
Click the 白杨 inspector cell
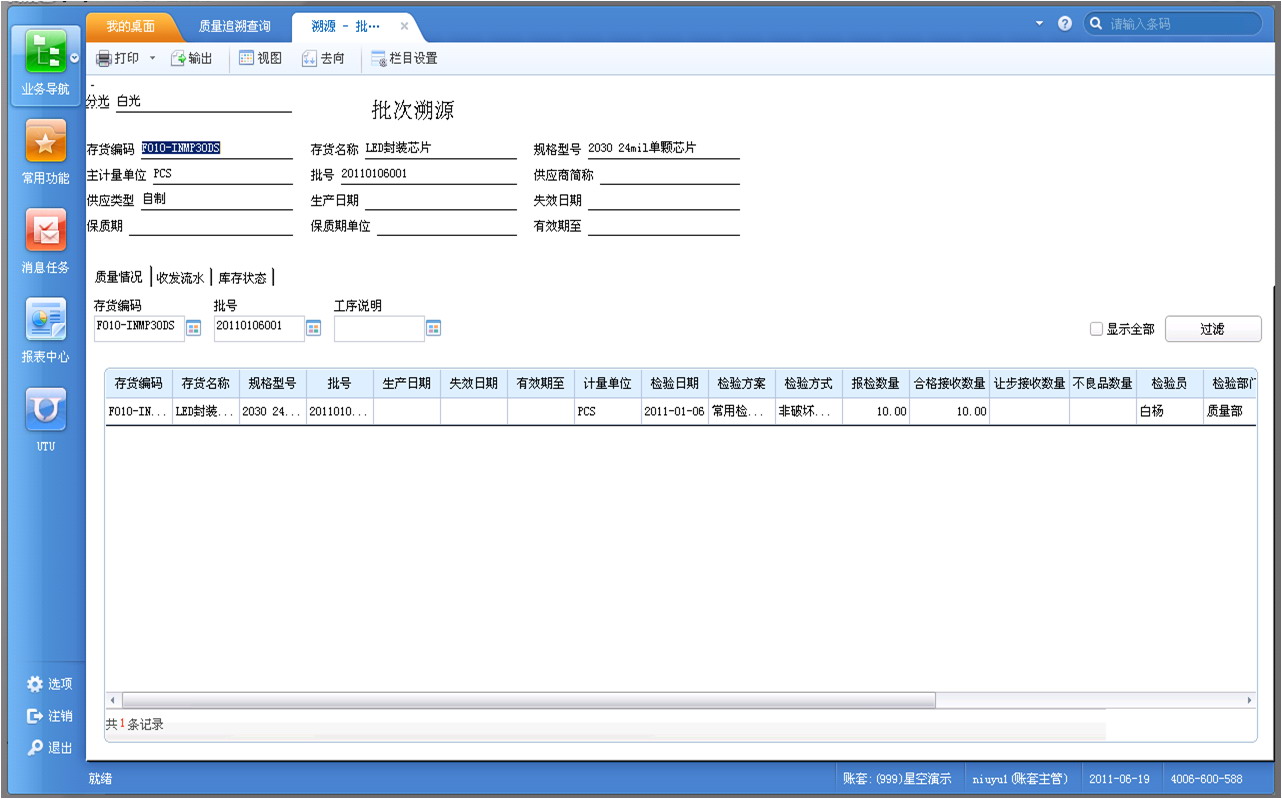(x=1169, y=411)
